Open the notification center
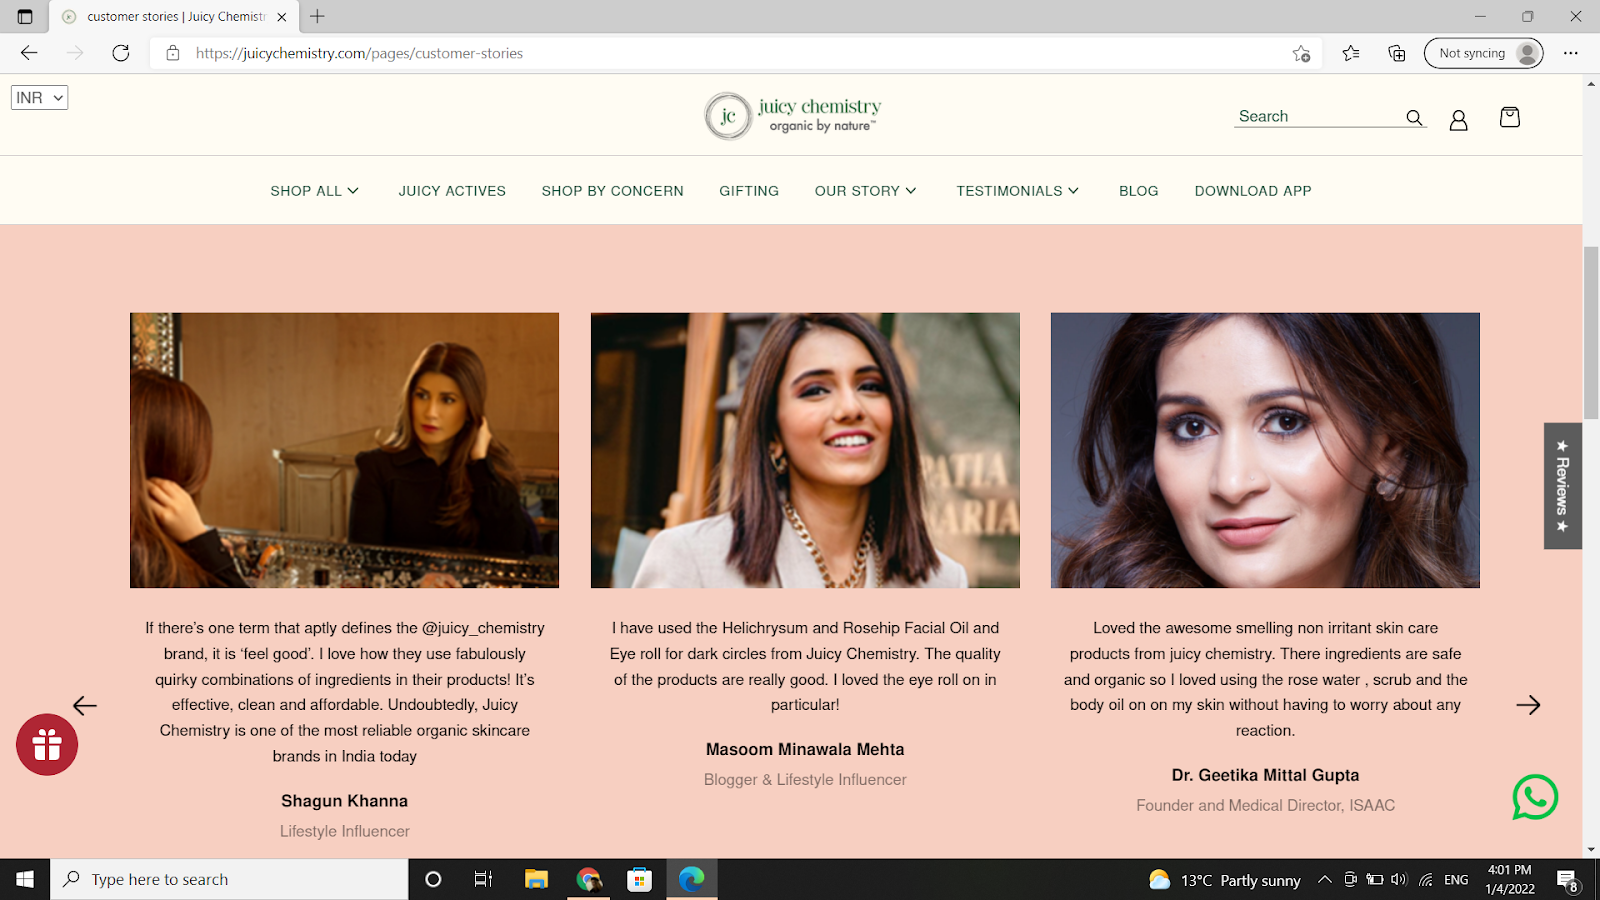The height and width of the screenshot is (900, 1600). (1568, 880)
